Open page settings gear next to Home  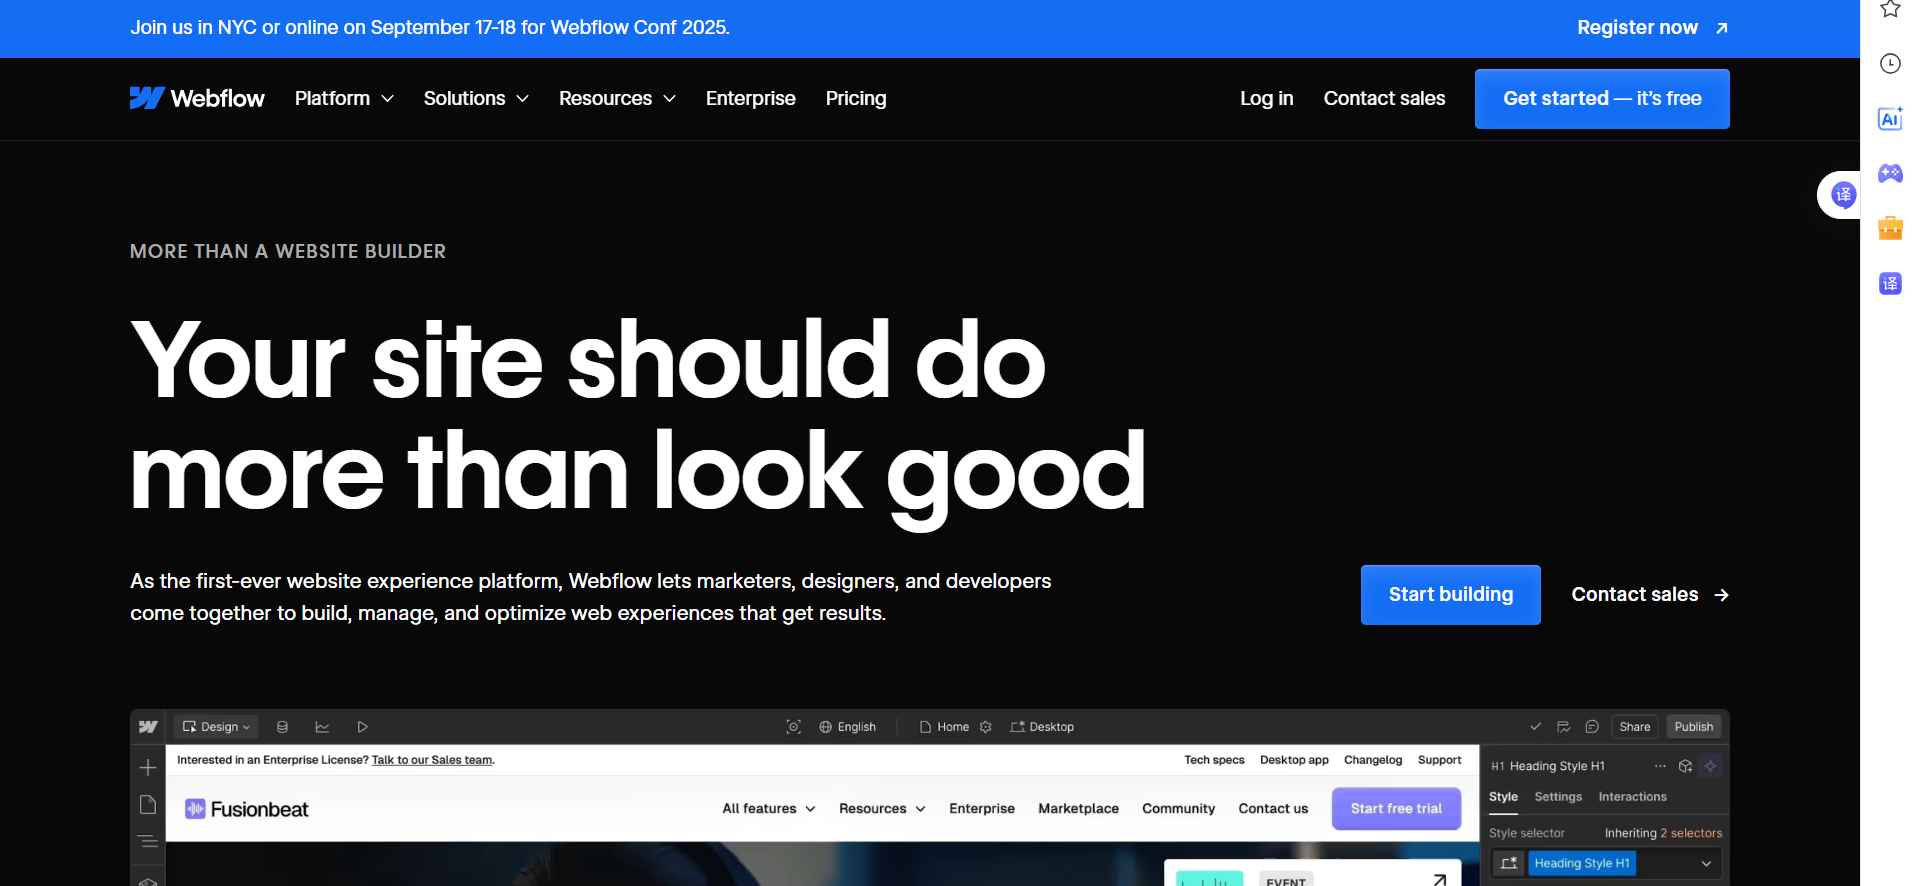[986, 727]
